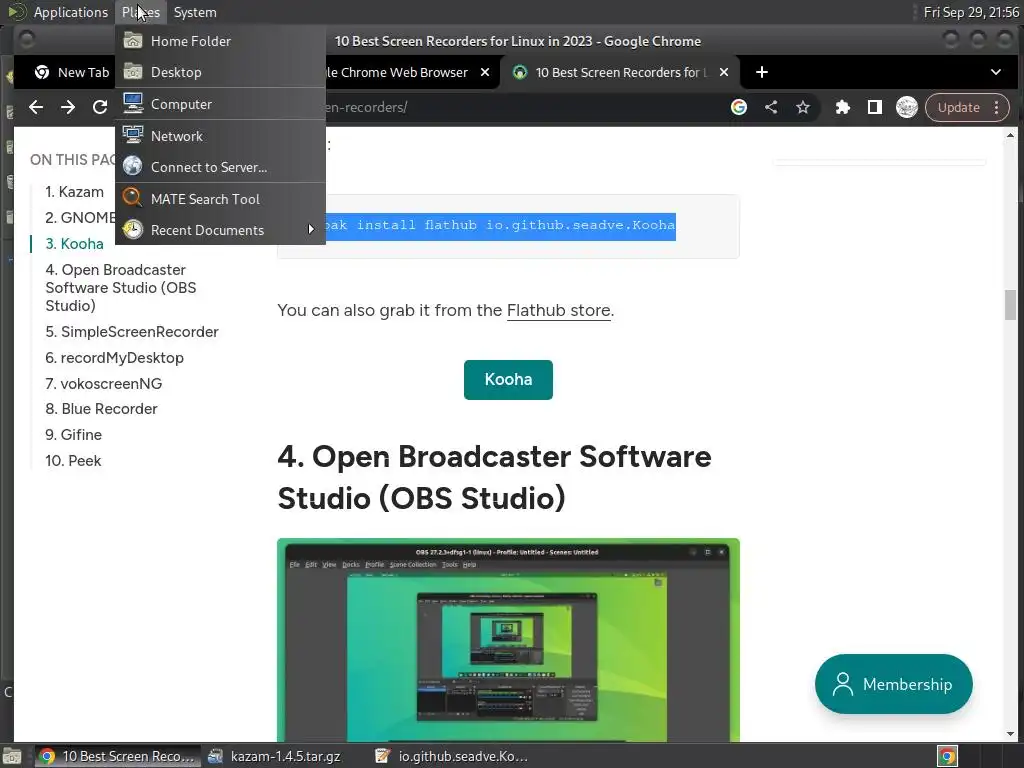Open io.github.seadve.Ko… taskbar window
Screen dimensions: 1024x768
[x=452, y=756]
